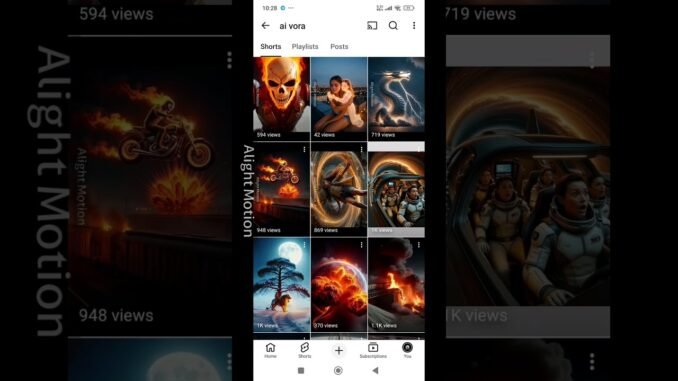Tap Android recent apps square button
The width and height of the screenshot is (678, 381).
301,371
